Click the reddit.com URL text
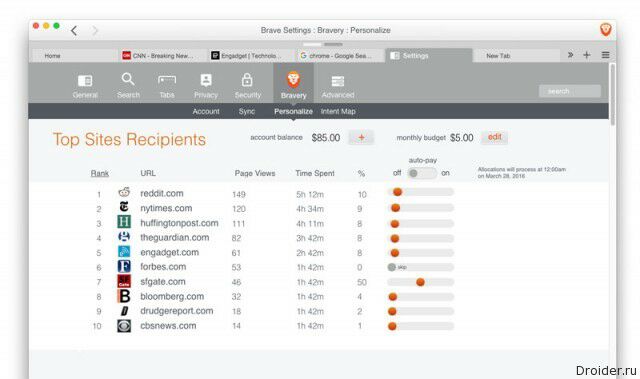Viewport: 640px width, 379px height. (x=162, y=193)
